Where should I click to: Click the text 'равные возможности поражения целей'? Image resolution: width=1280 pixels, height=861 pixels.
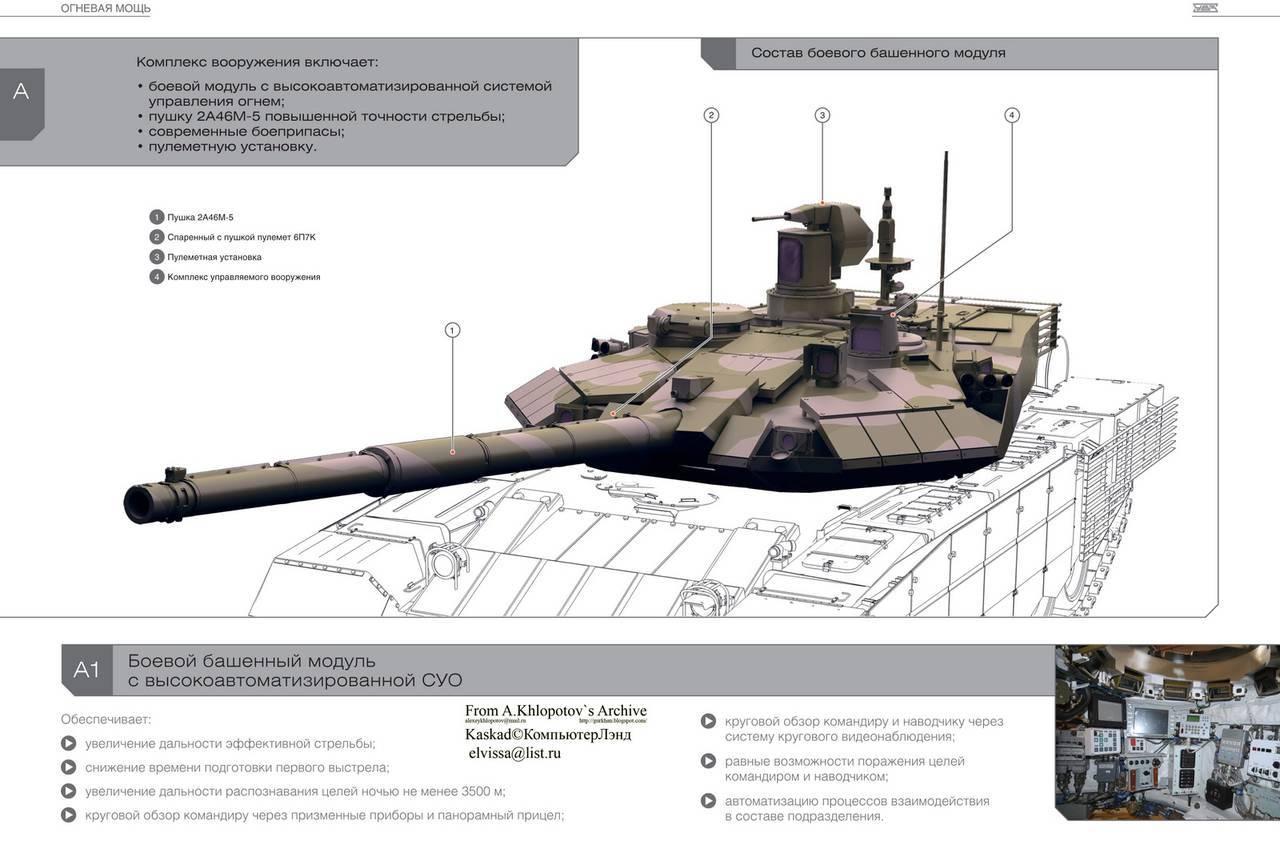pos(845,761)
